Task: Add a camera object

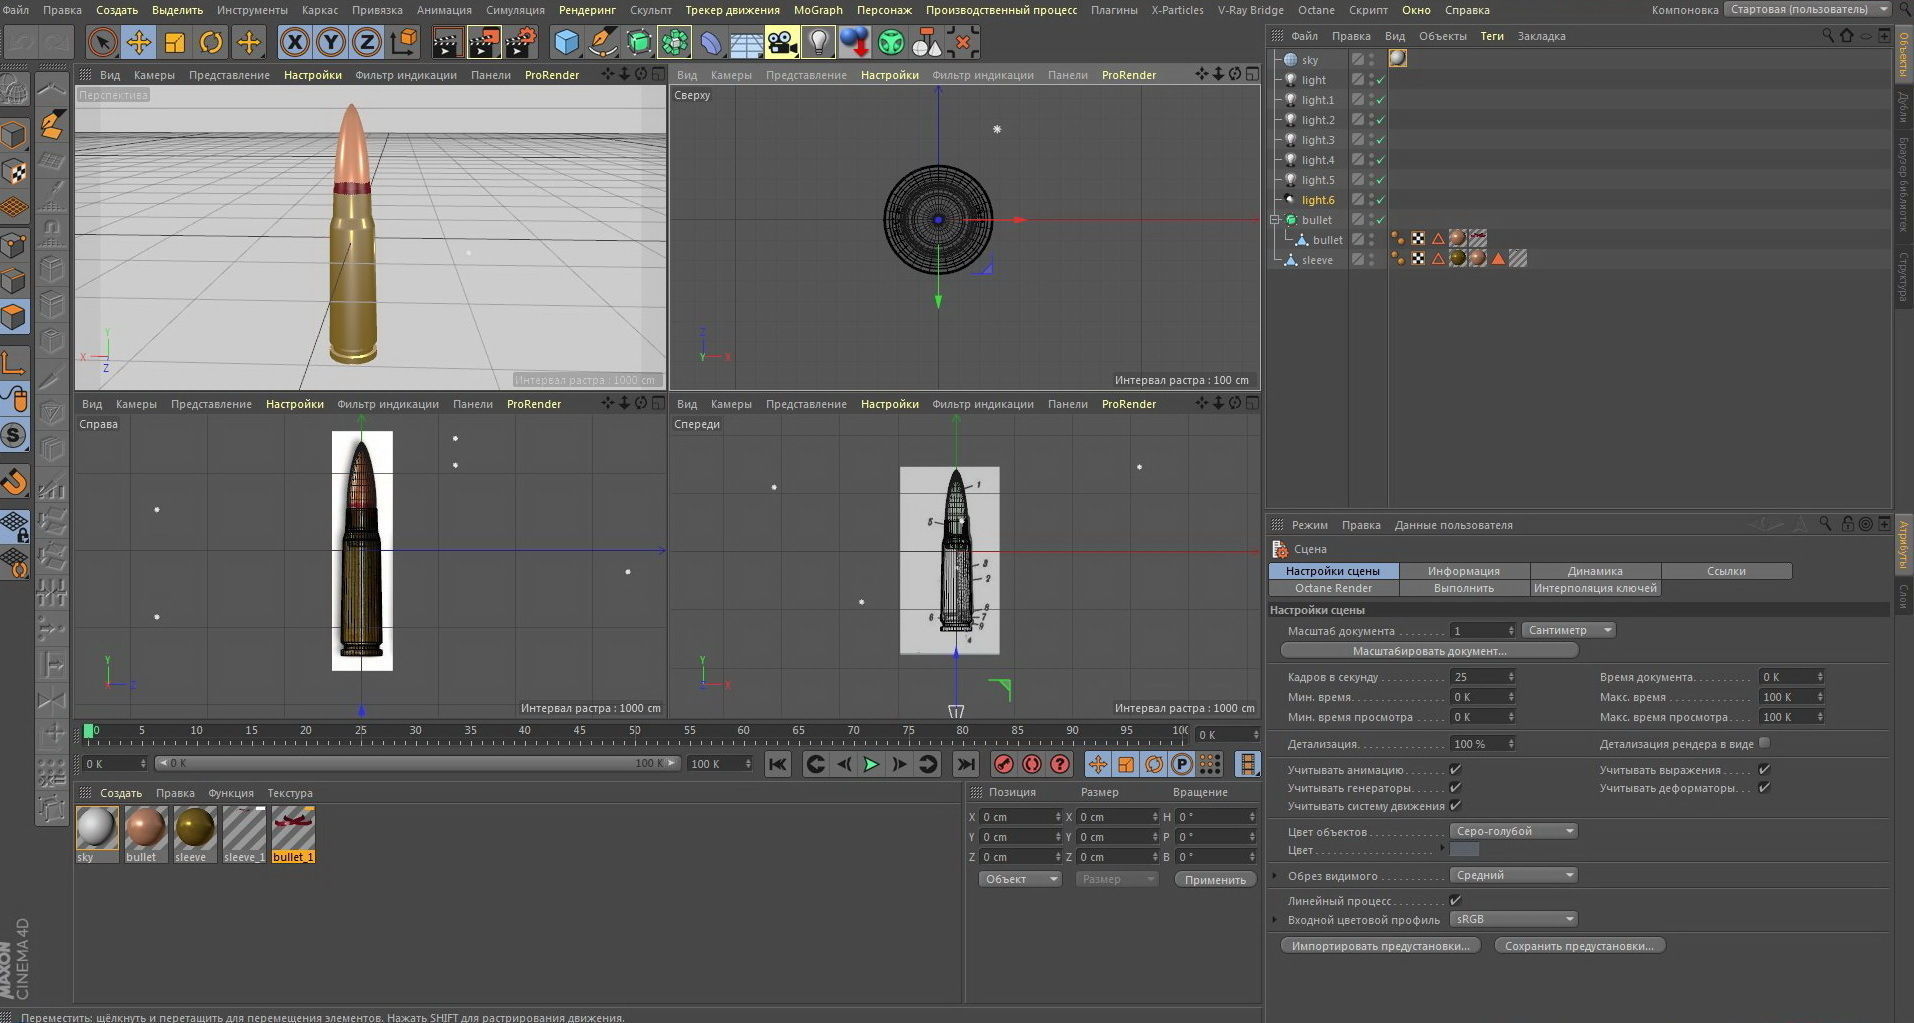Action: [782, 42]
